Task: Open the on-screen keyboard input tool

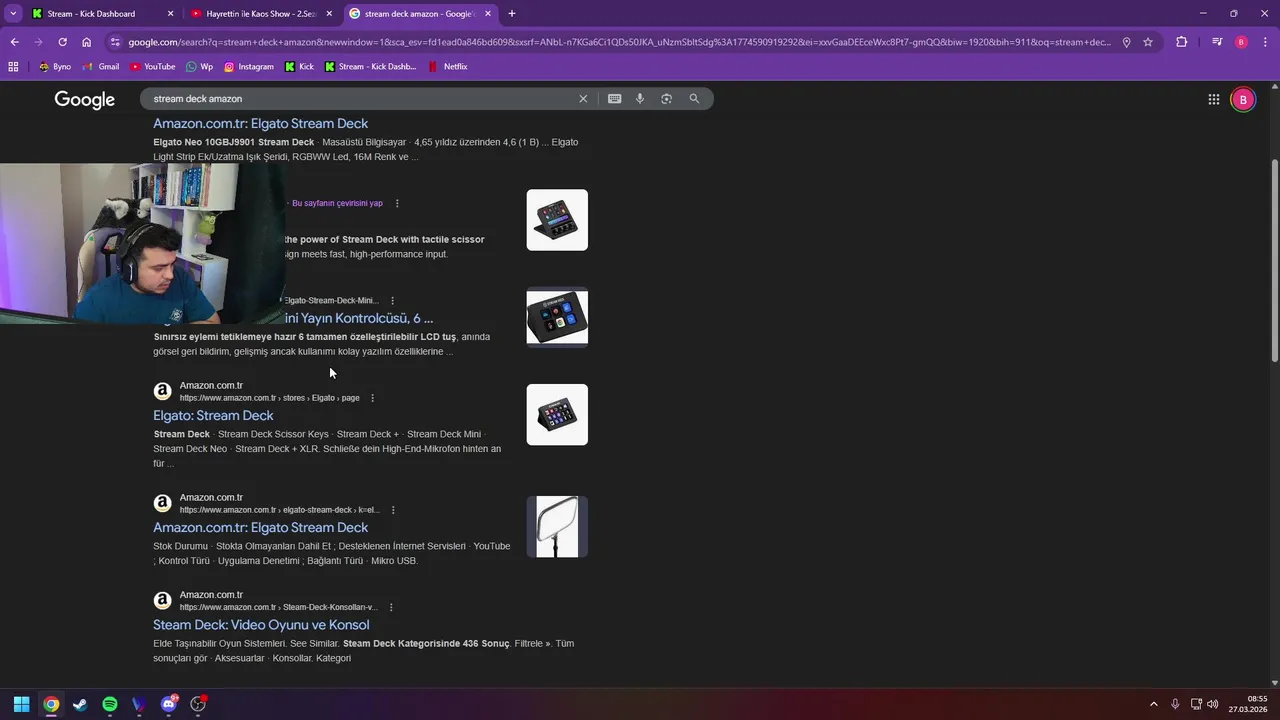Action: (x=614, y=99)
